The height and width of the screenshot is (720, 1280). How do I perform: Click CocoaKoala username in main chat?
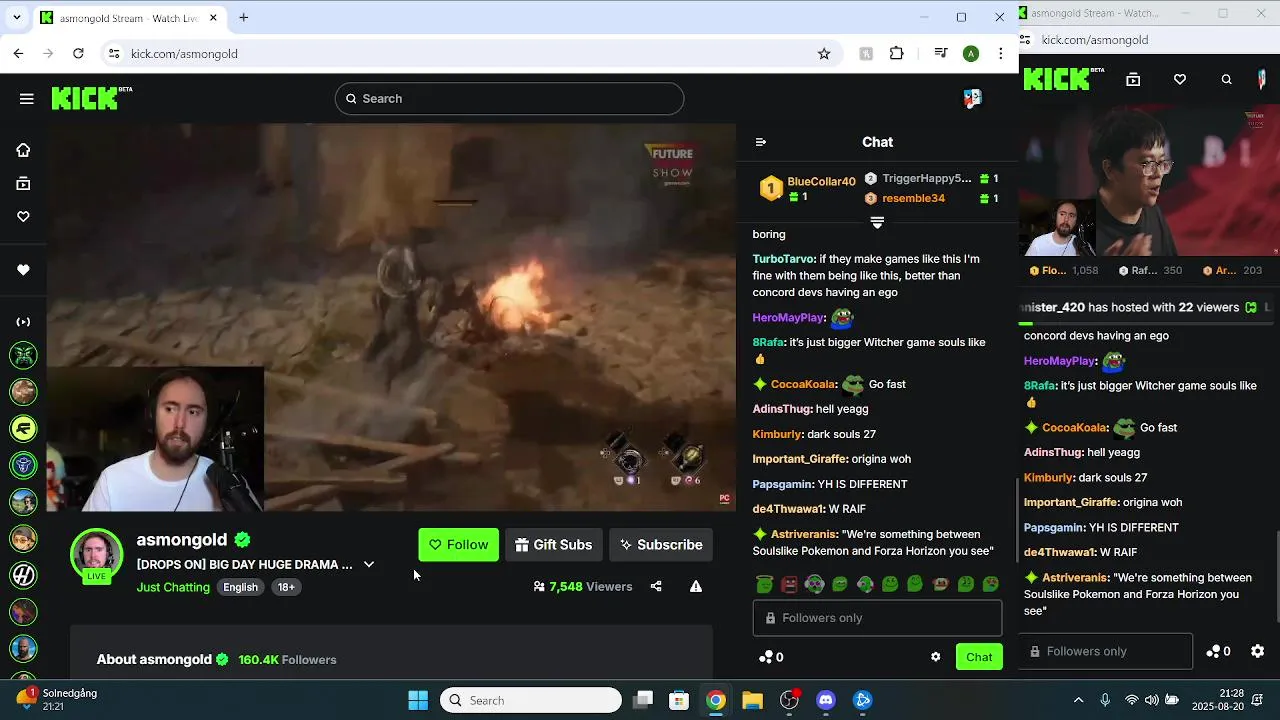(x=803, y=384)
